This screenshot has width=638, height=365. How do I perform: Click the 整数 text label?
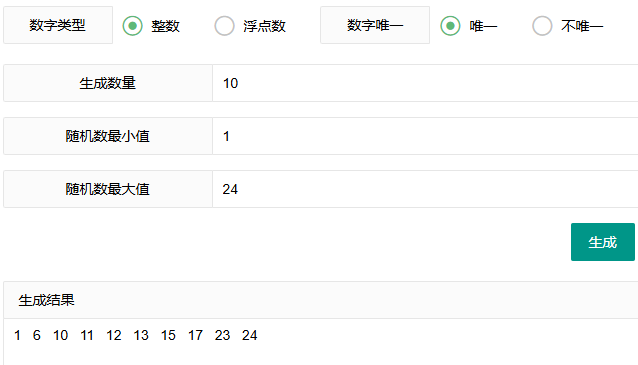pyautogui.click(x=165, y=26)
